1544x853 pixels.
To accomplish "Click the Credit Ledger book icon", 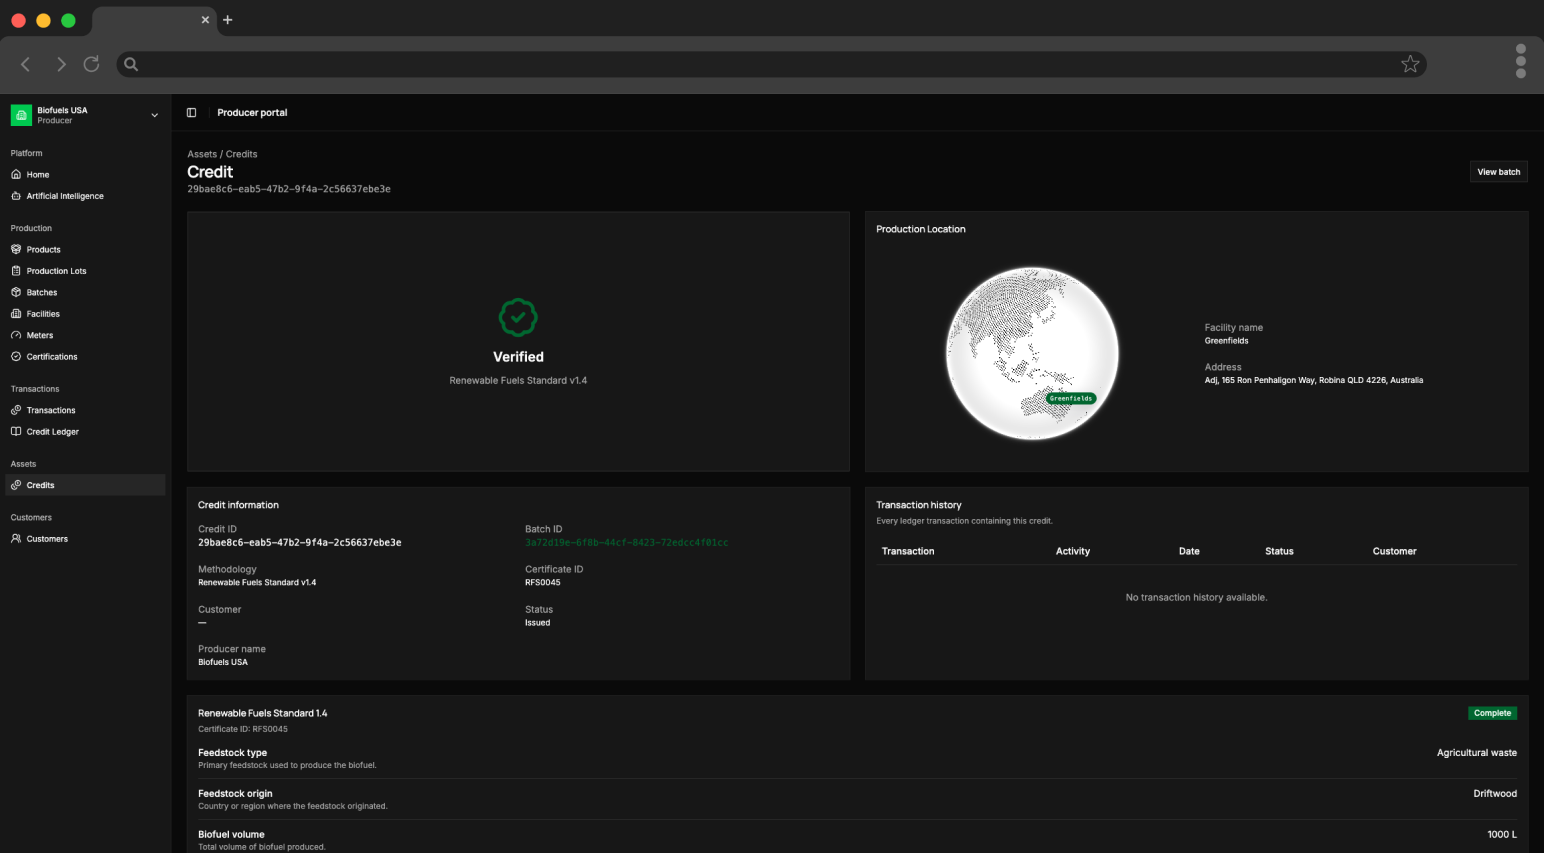I will point(16,432).
